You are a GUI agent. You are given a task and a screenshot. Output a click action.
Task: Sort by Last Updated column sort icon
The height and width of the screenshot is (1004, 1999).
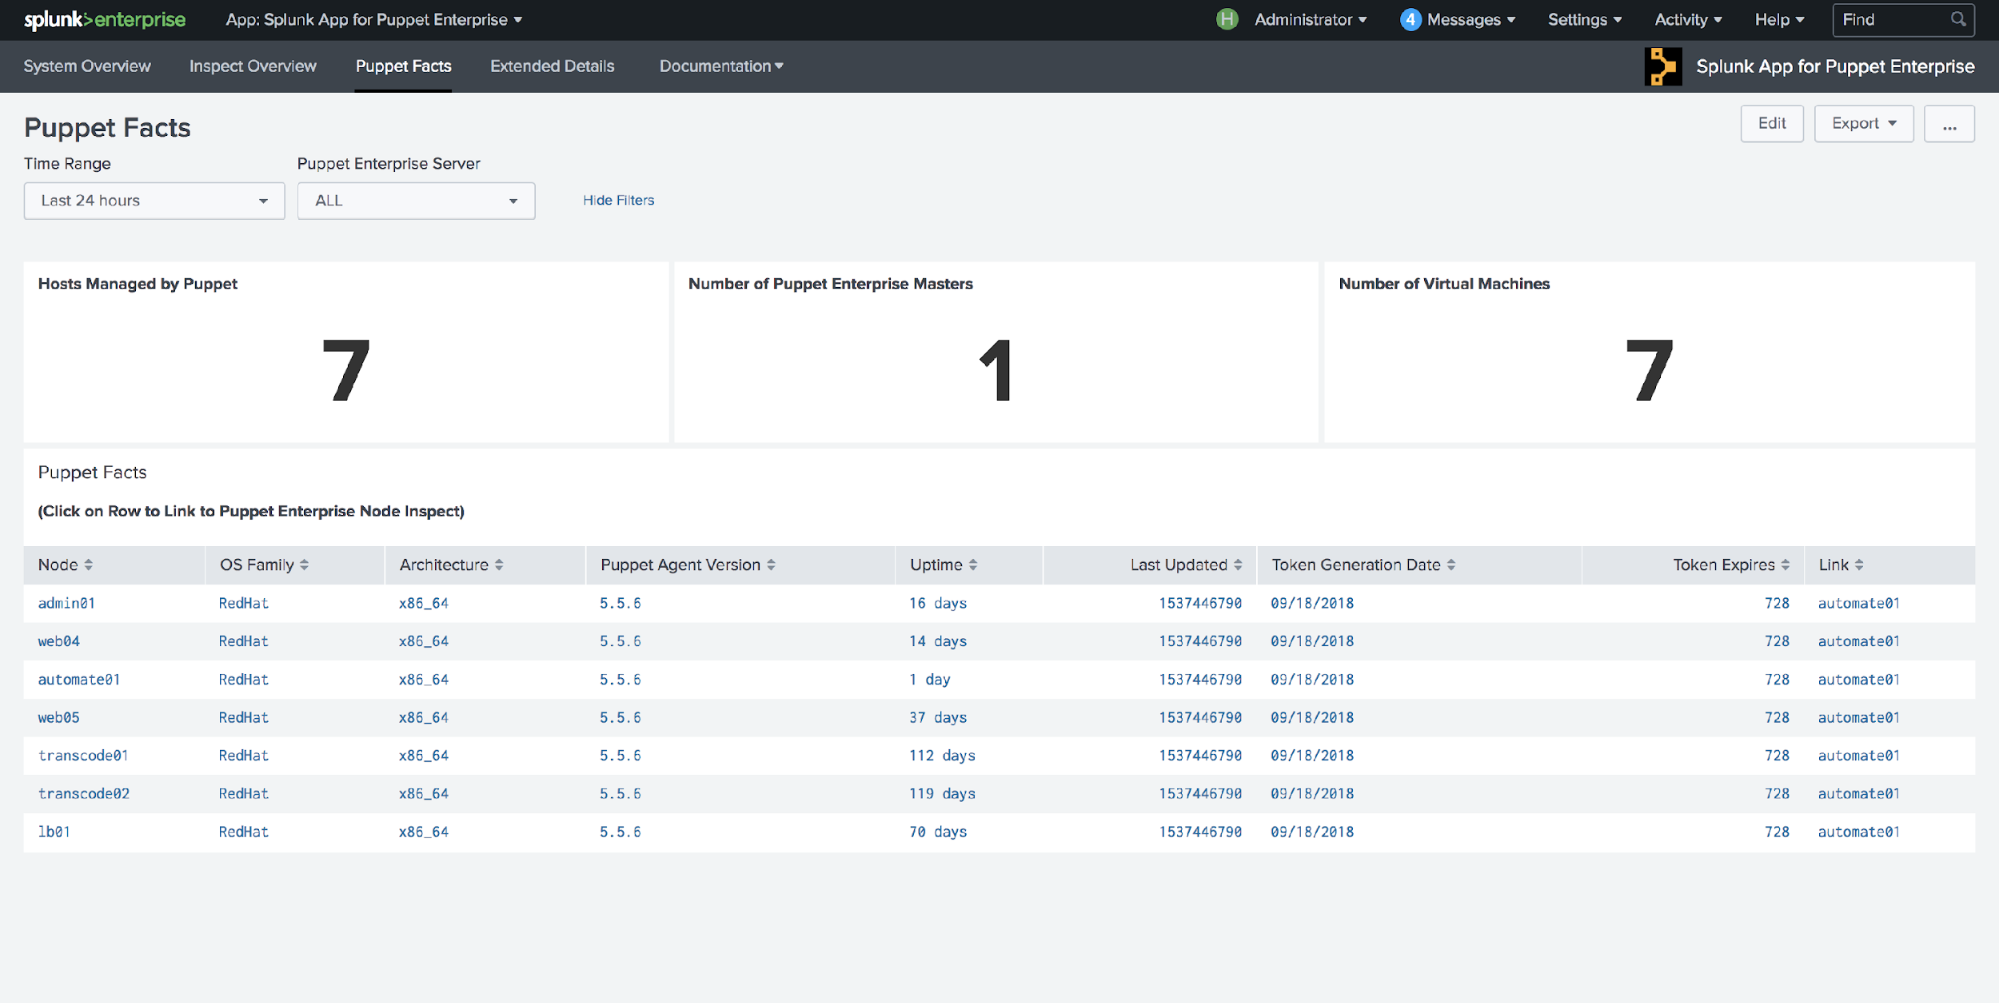coord(1238,565)
